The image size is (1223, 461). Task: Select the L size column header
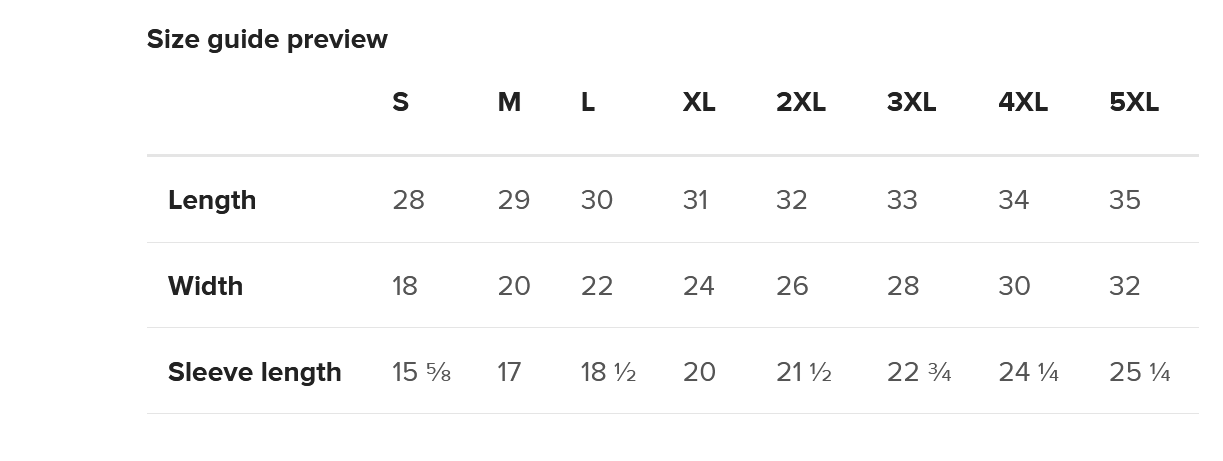click(588, 102)
